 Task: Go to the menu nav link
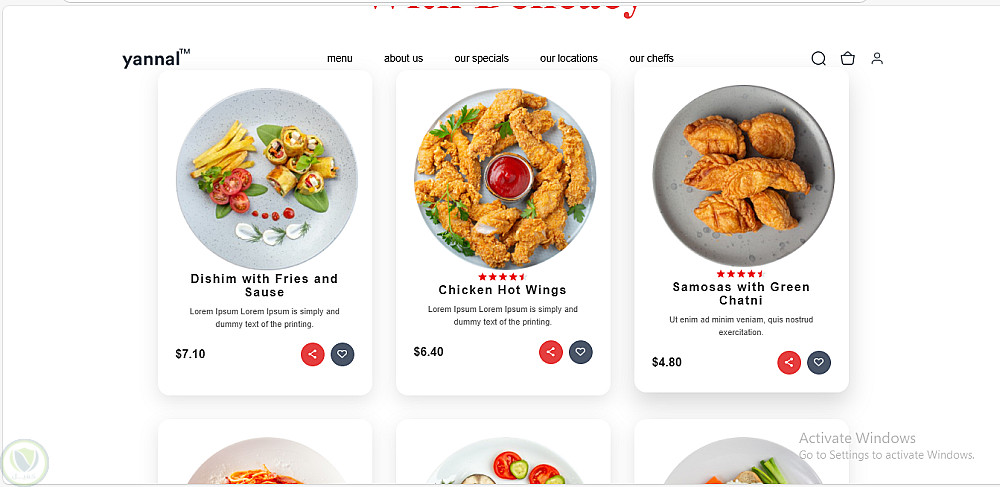(x=340, y=59)
